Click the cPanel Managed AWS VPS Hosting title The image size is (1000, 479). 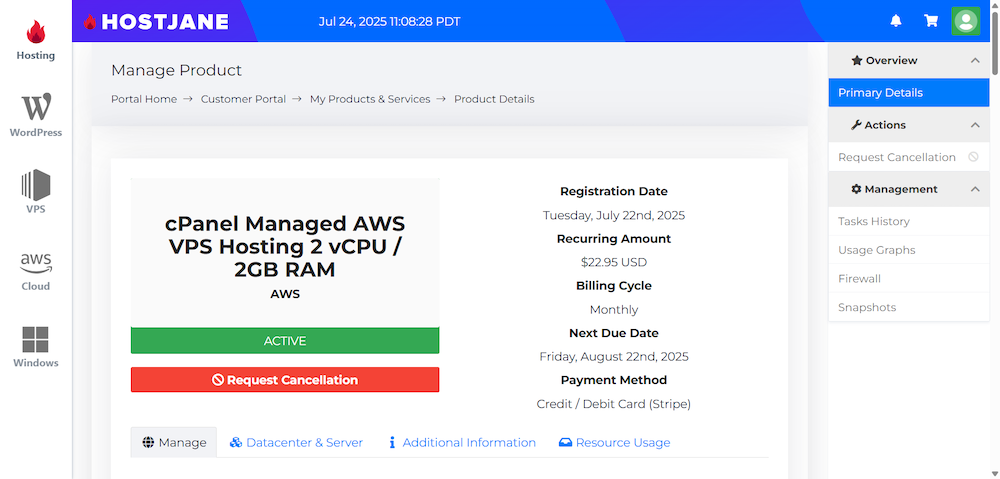tap(285, 247)
